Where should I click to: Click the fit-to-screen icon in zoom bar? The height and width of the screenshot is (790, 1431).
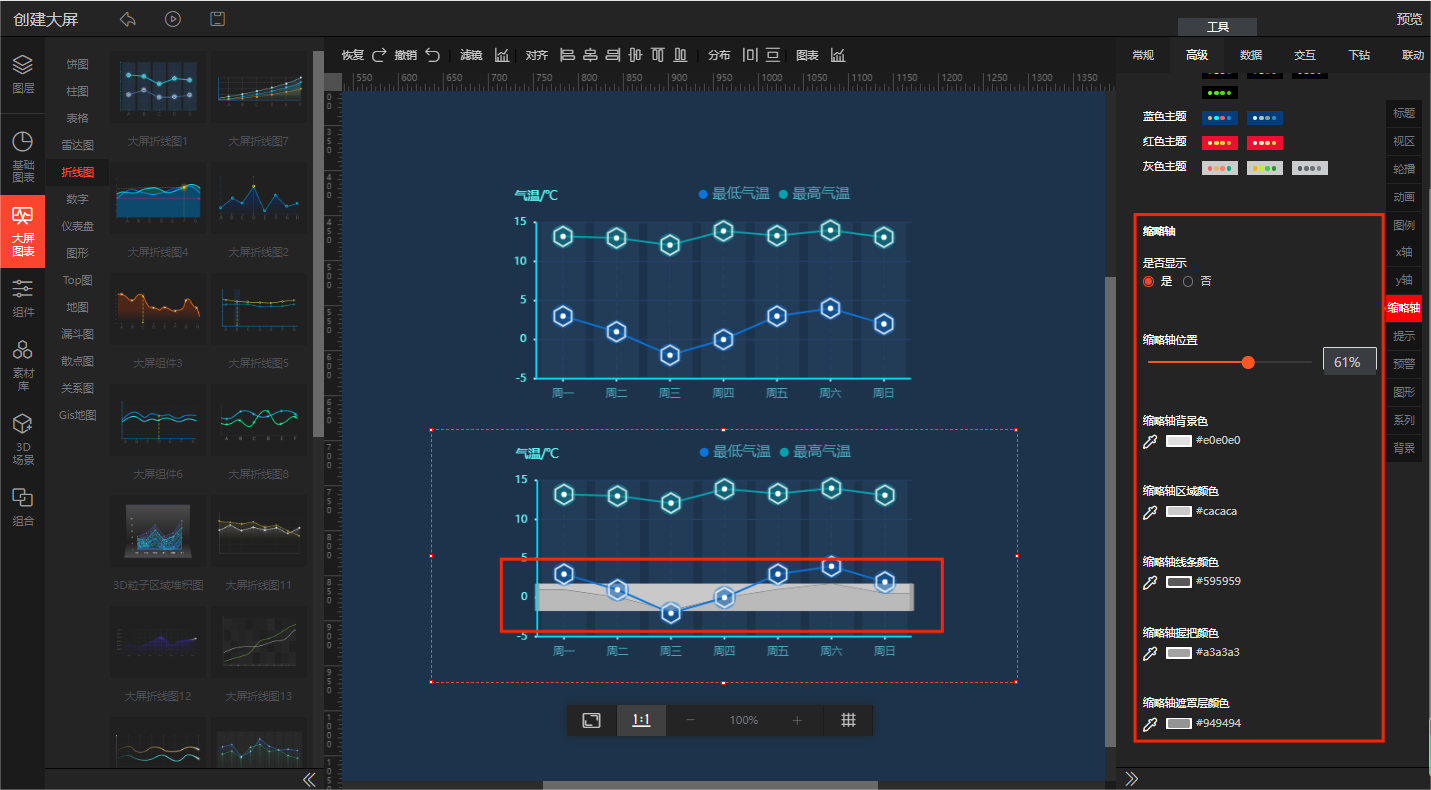591,720
